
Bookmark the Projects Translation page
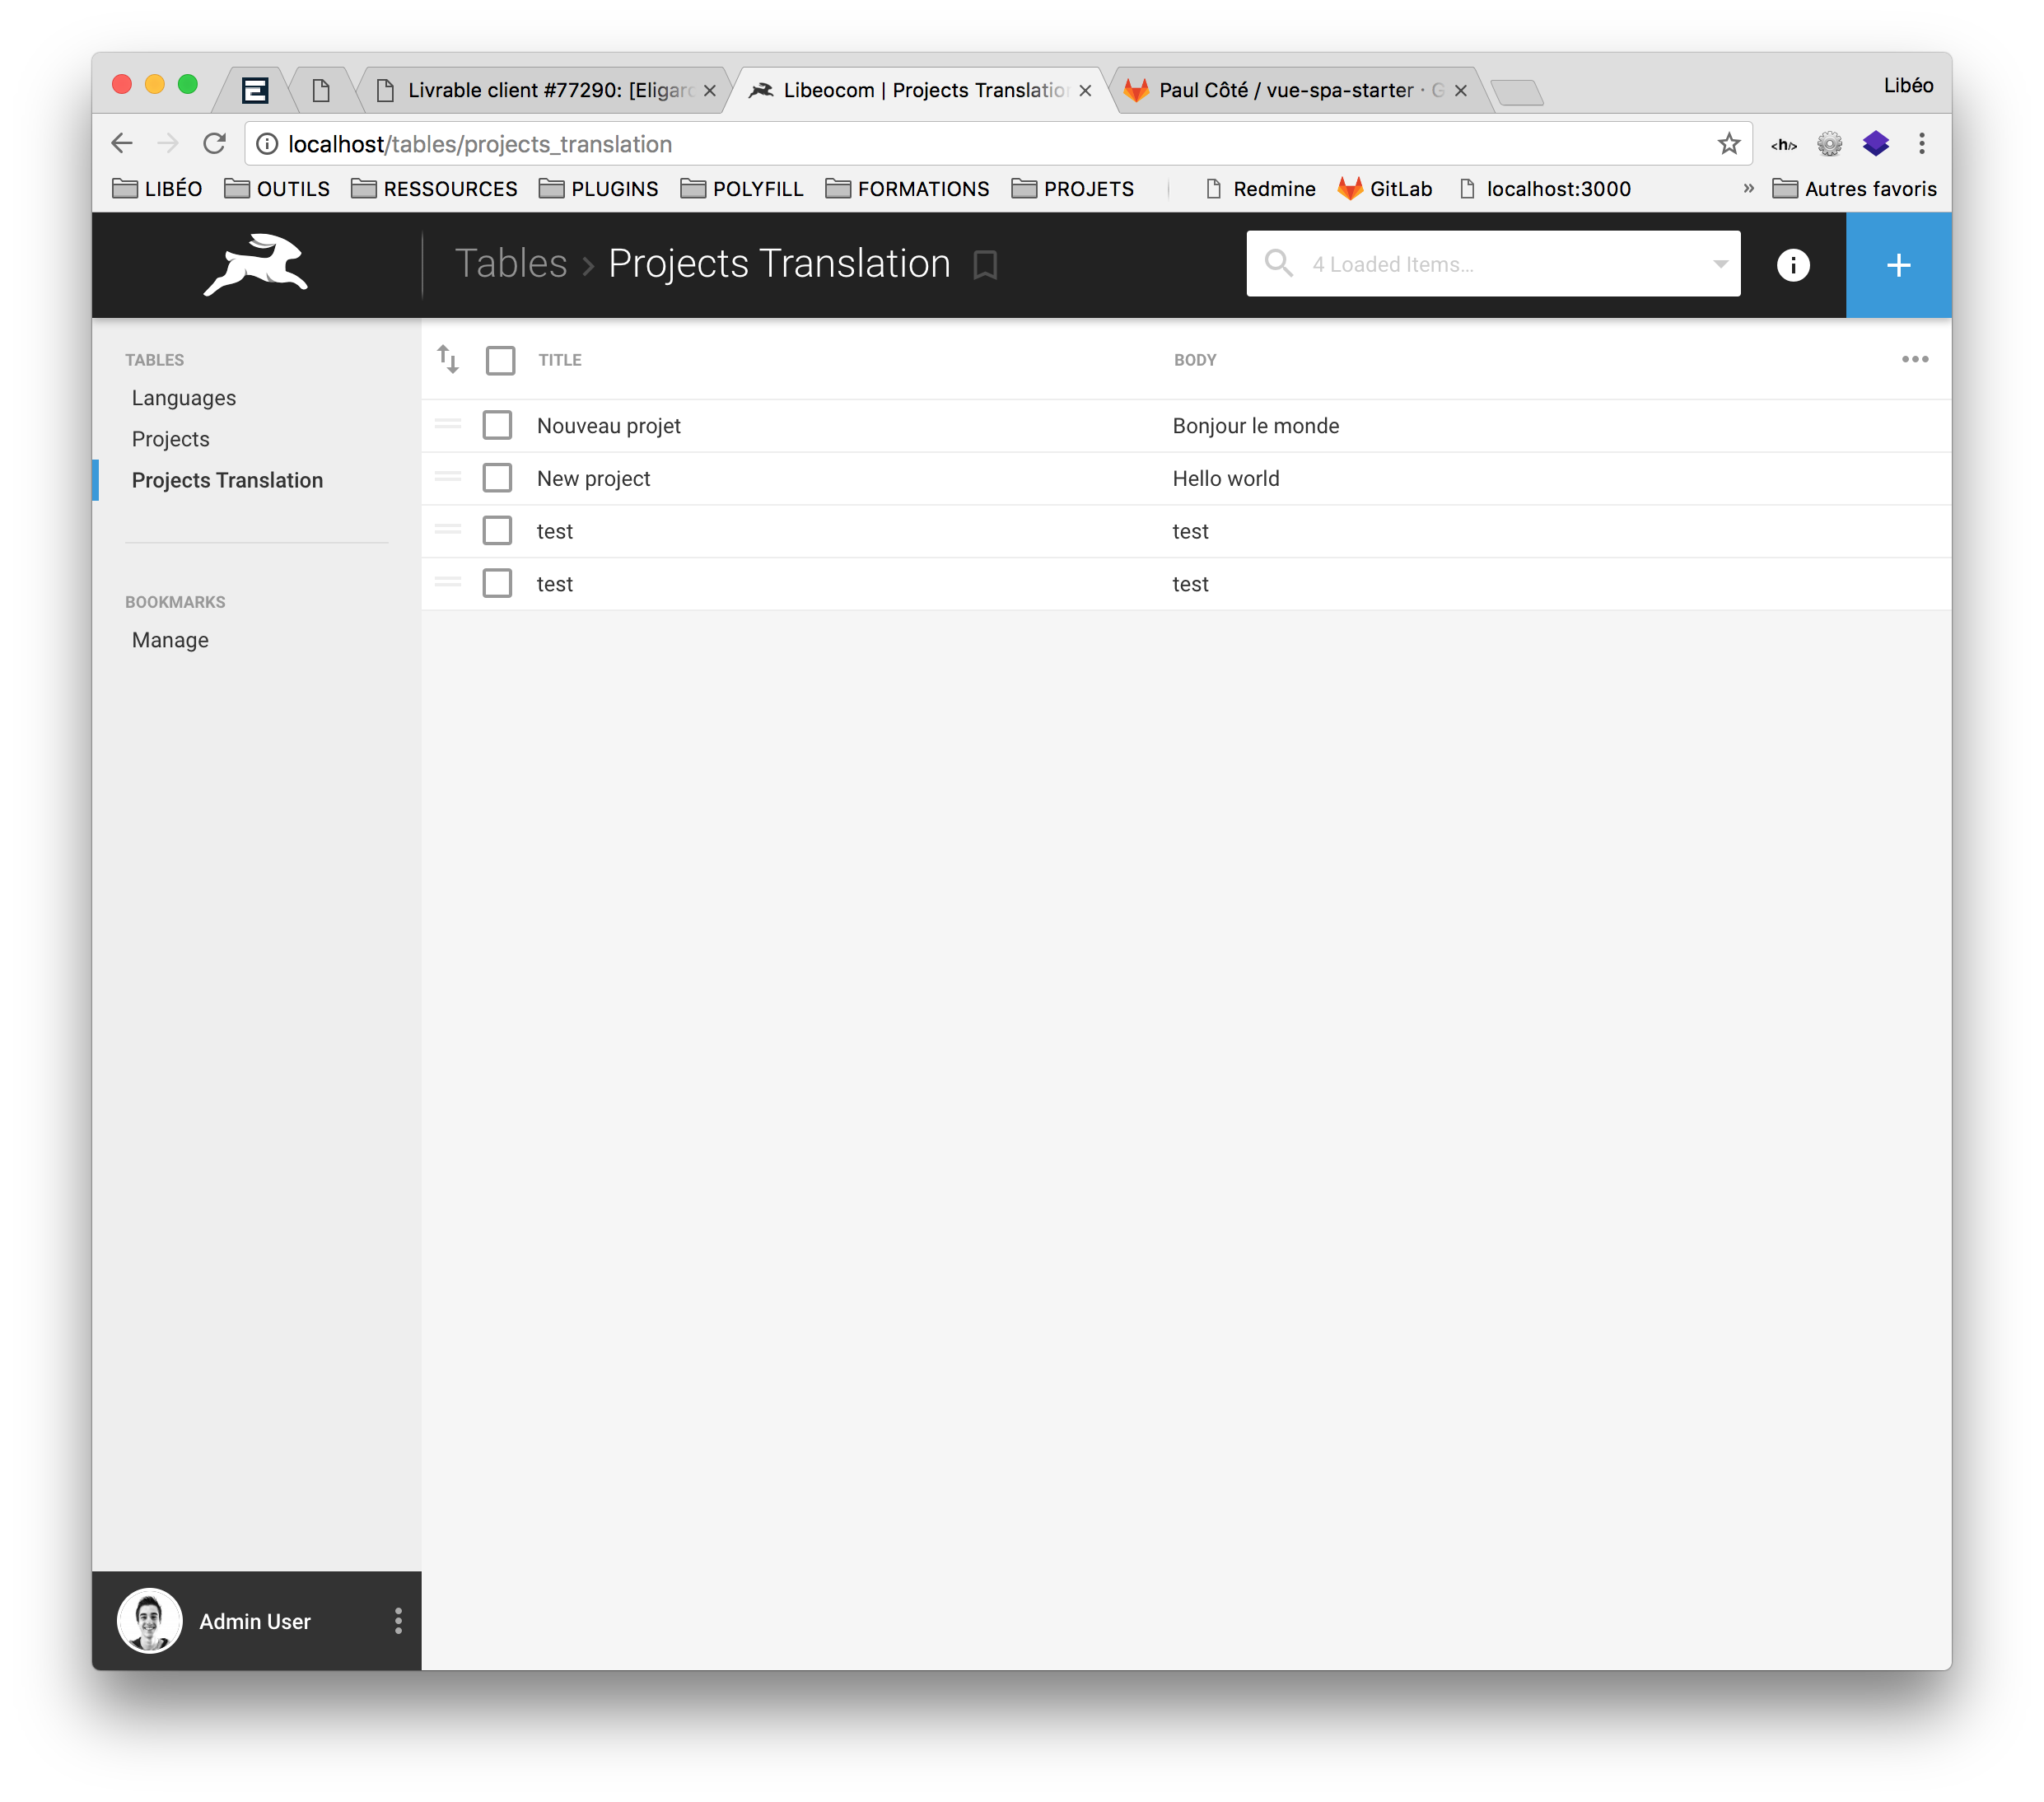click(985, 265)
